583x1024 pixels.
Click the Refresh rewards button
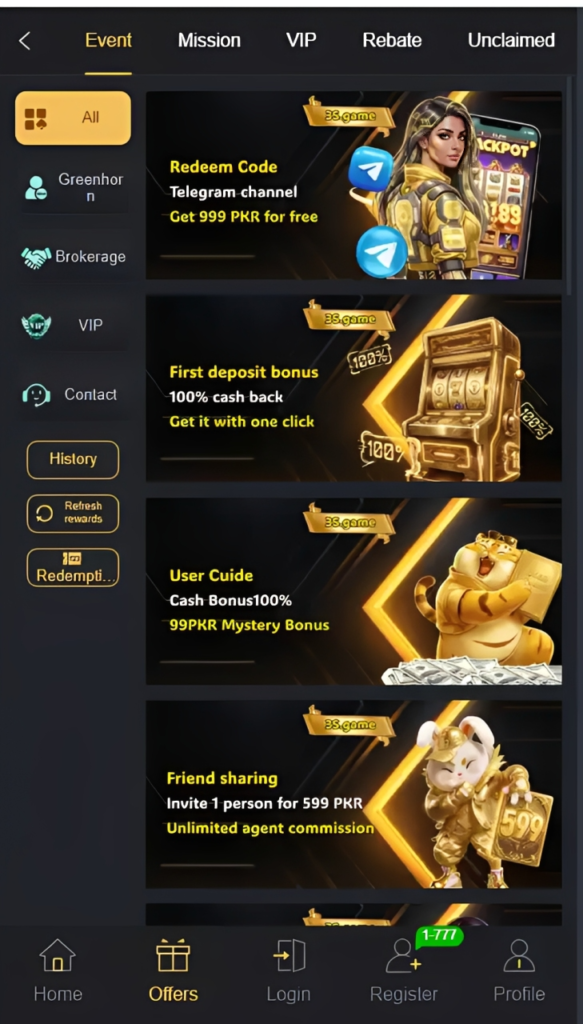coord(73,513)
